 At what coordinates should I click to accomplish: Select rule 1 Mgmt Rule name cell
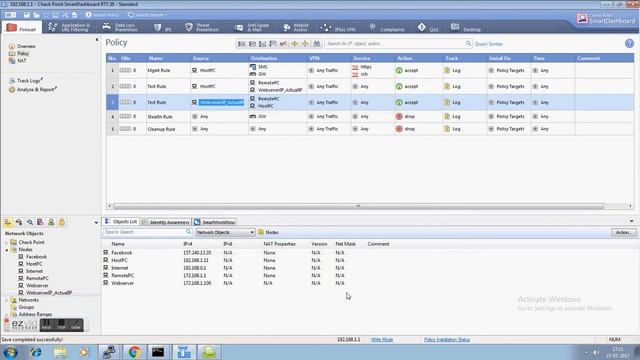click(168, 70)
